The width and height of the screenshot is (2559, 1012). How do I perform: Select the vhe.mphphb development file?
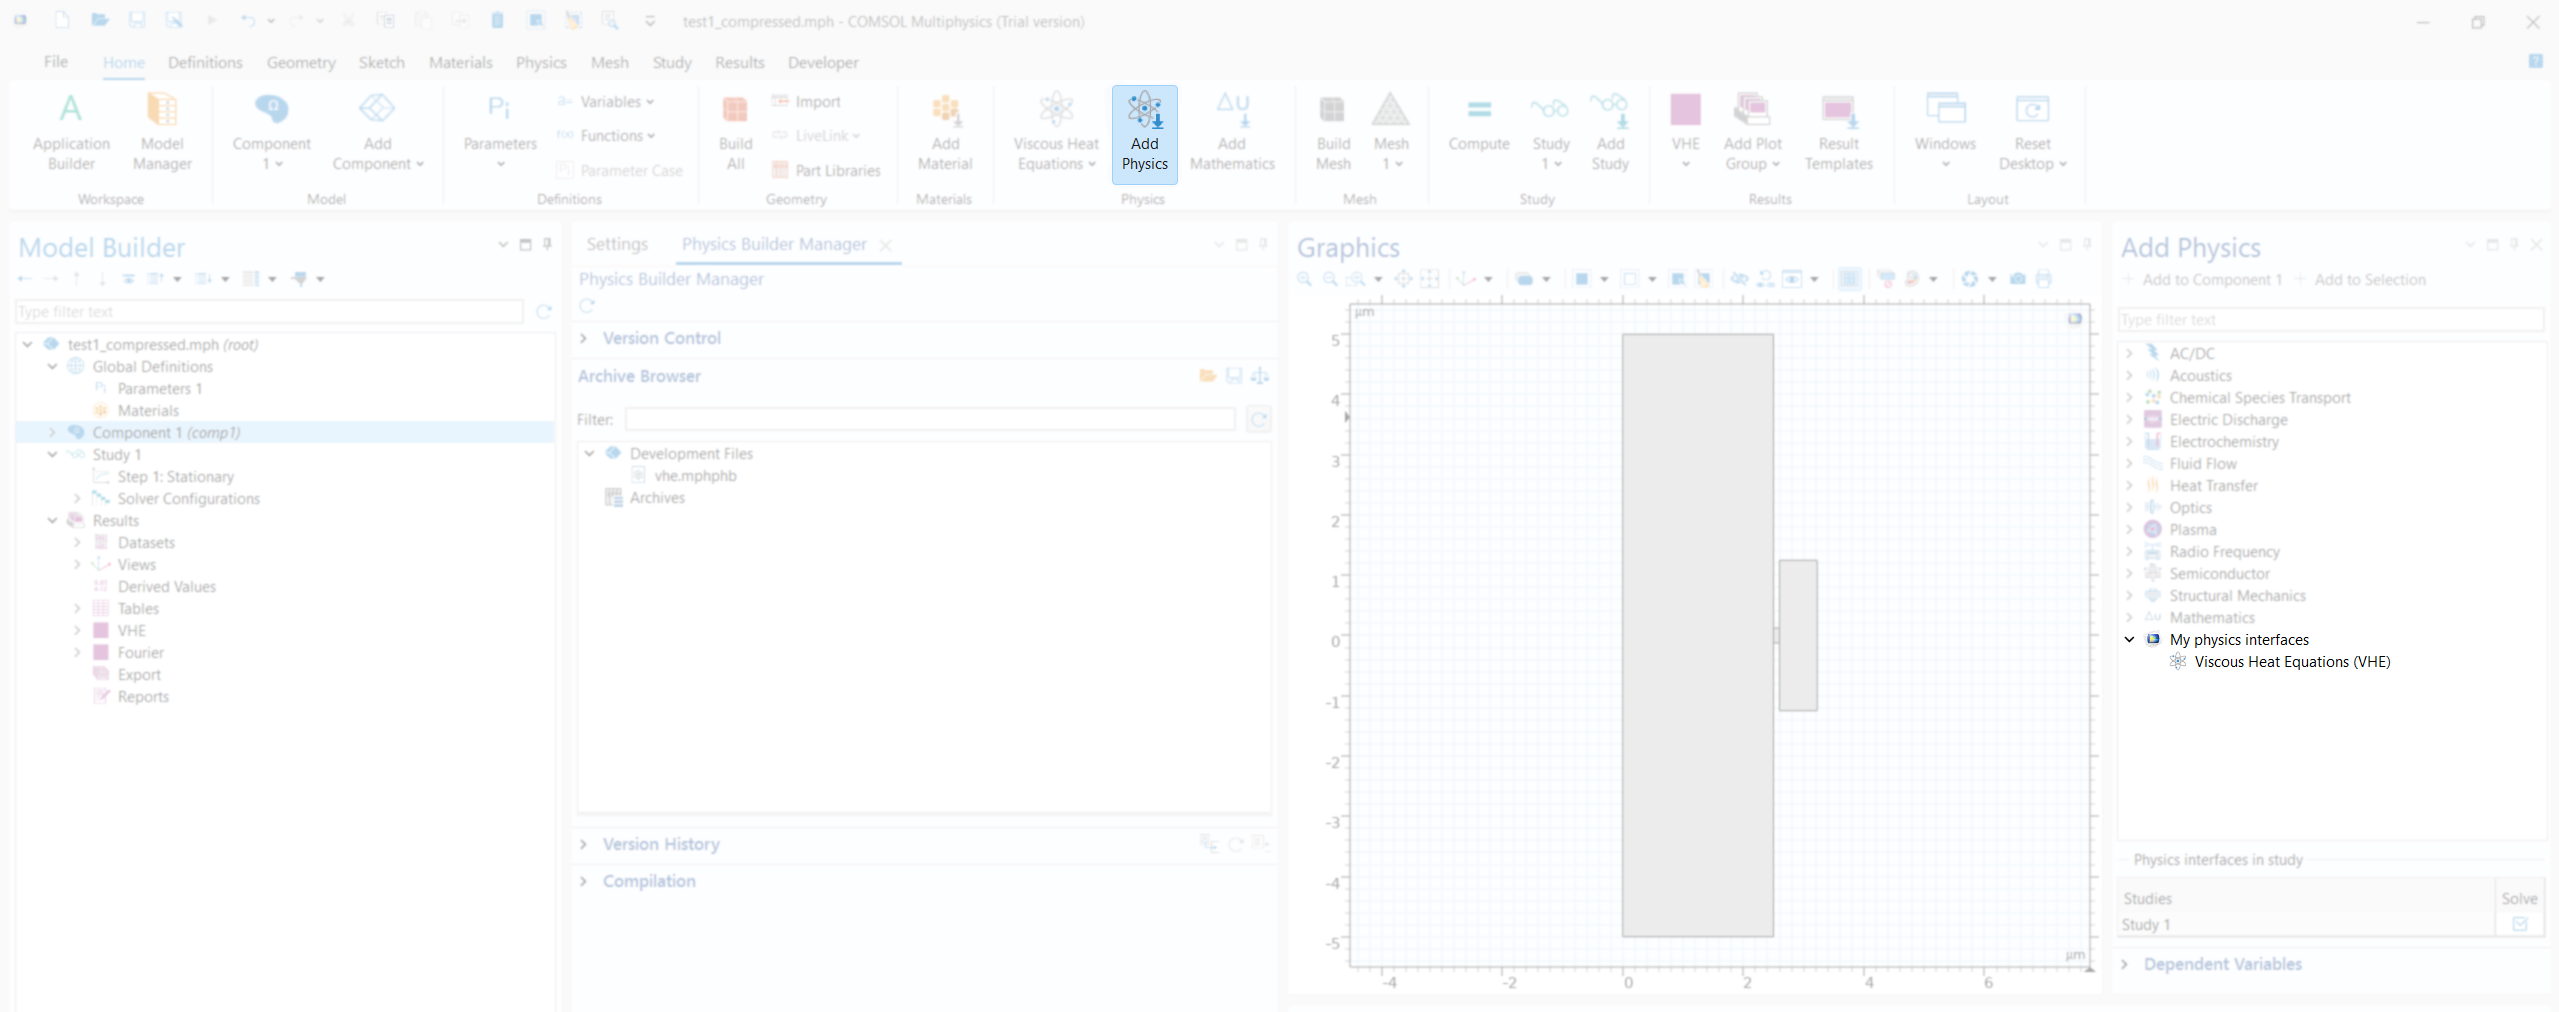coord(695,476)
